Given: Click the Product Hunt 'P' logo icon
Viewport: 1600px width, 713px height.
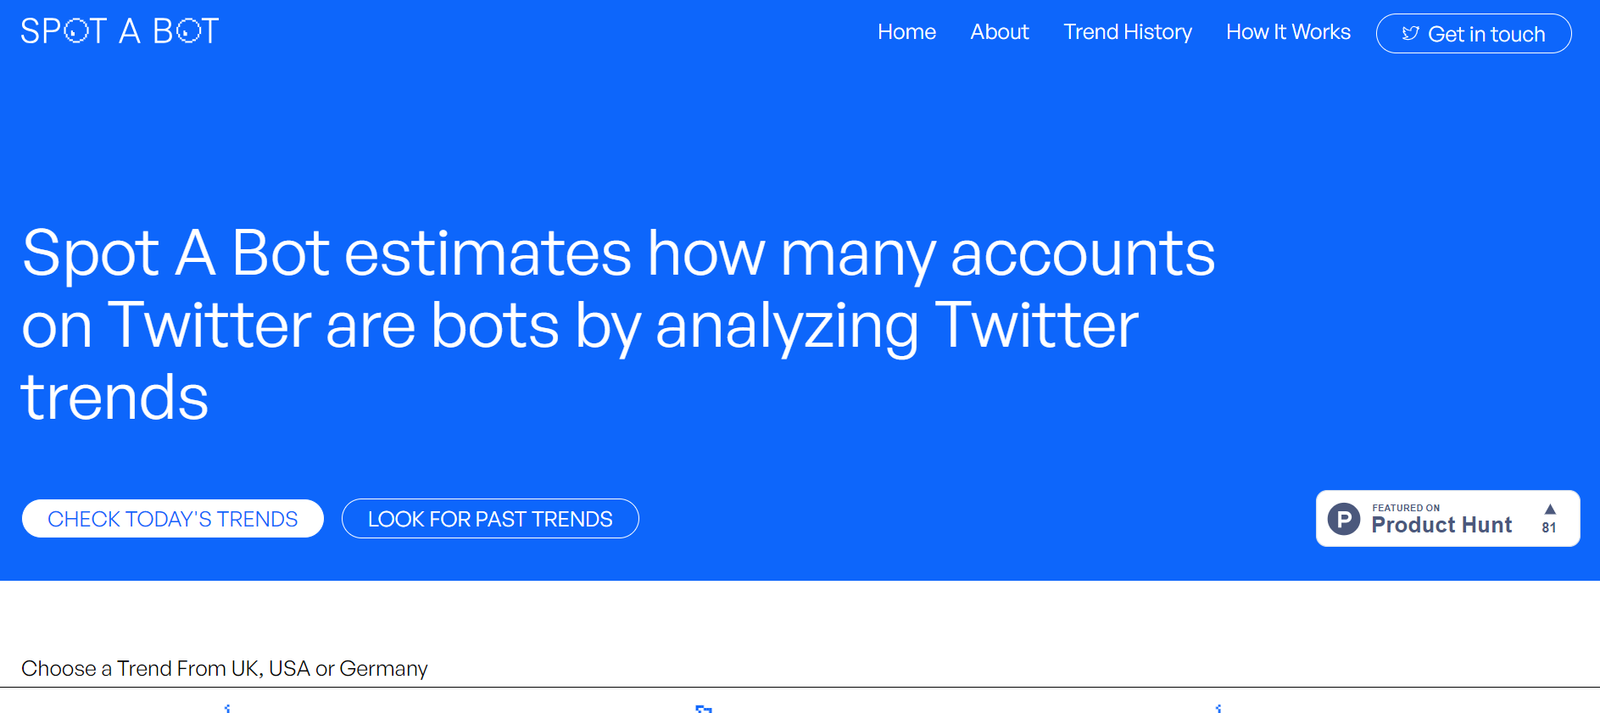Looking at the screenshot, I should tap(1343, 519).
